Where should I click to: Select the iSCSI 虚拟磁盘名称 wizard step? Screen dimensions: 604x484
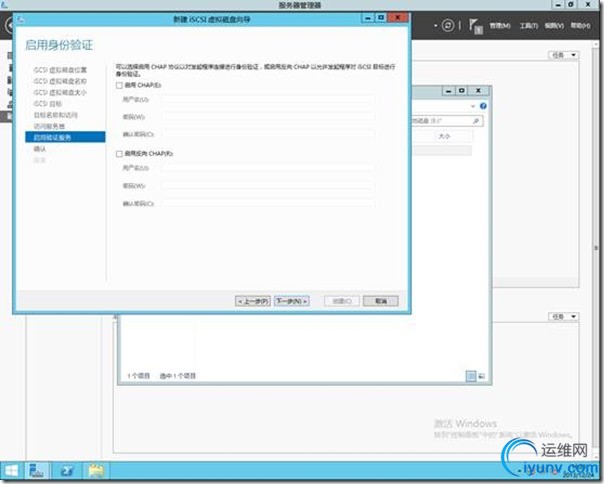(60, 81)
